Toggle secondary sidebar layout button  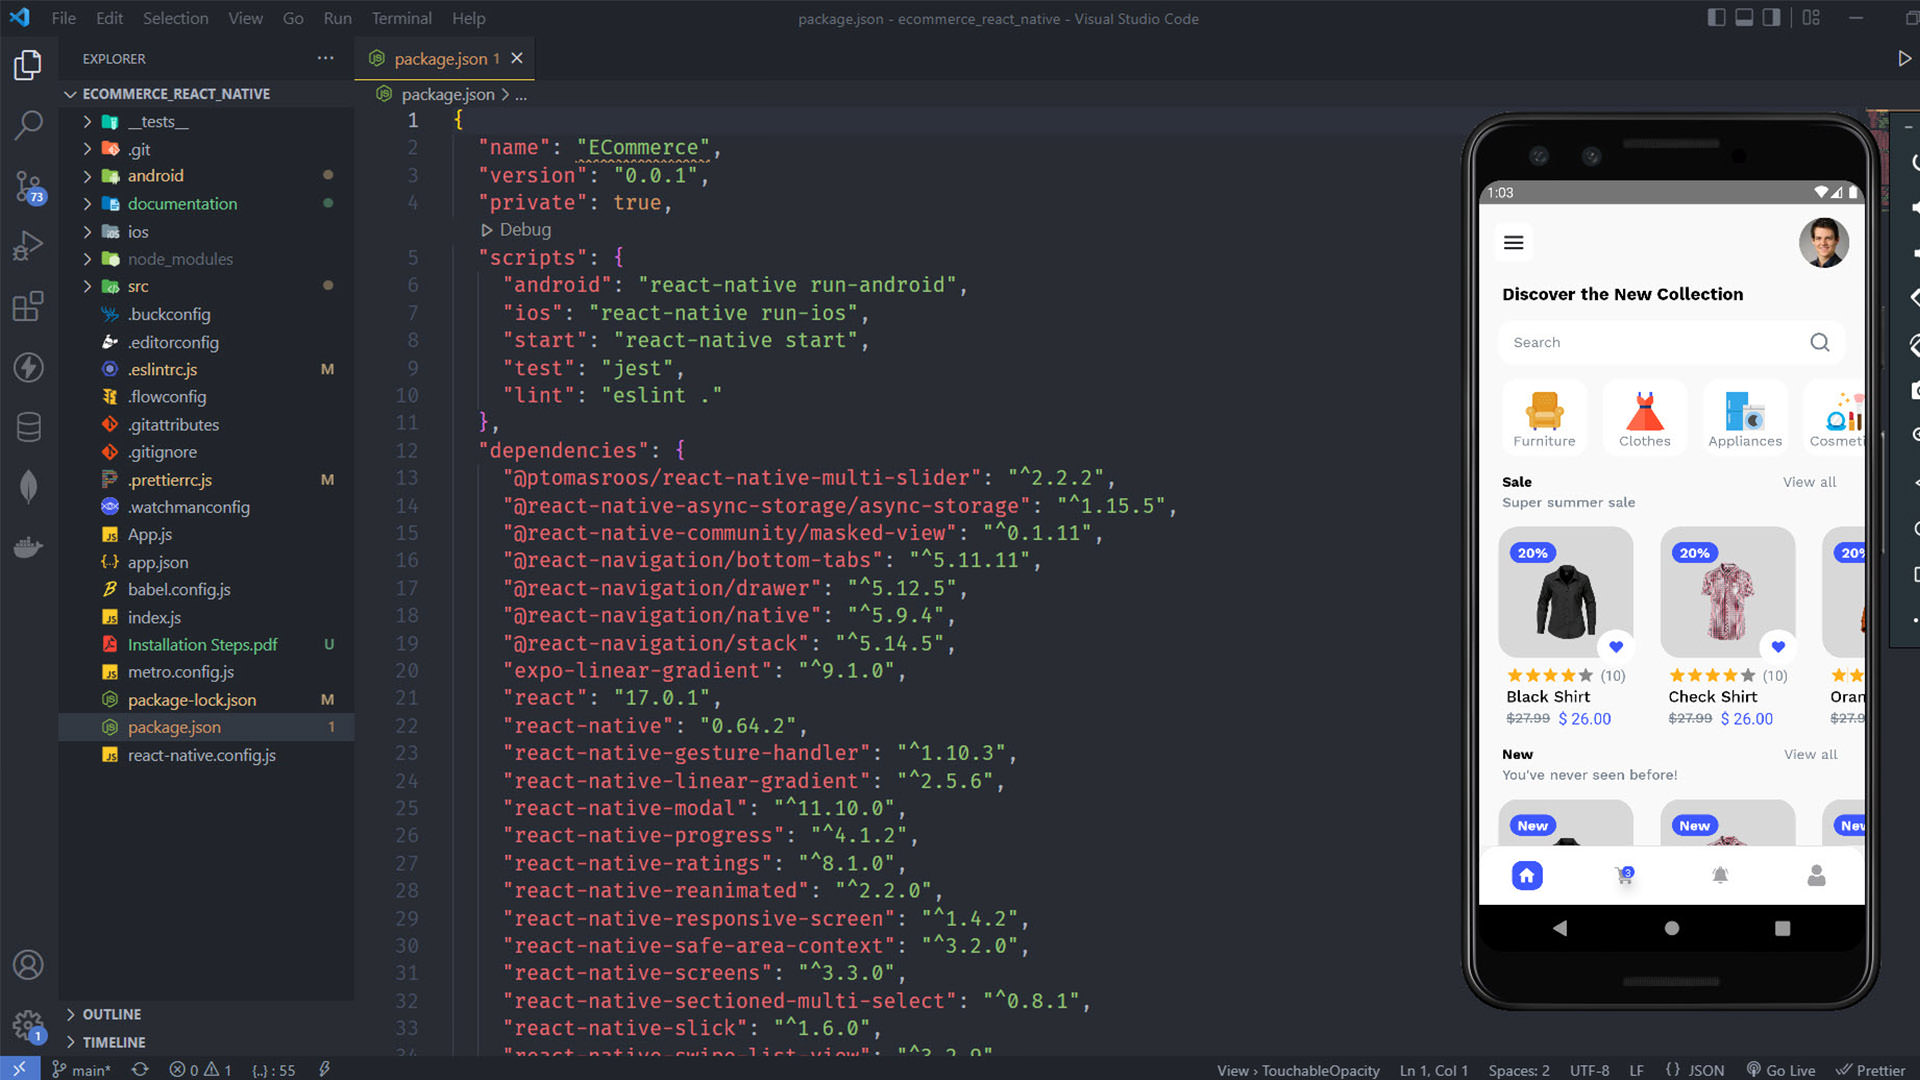(x=1771, y=18)
